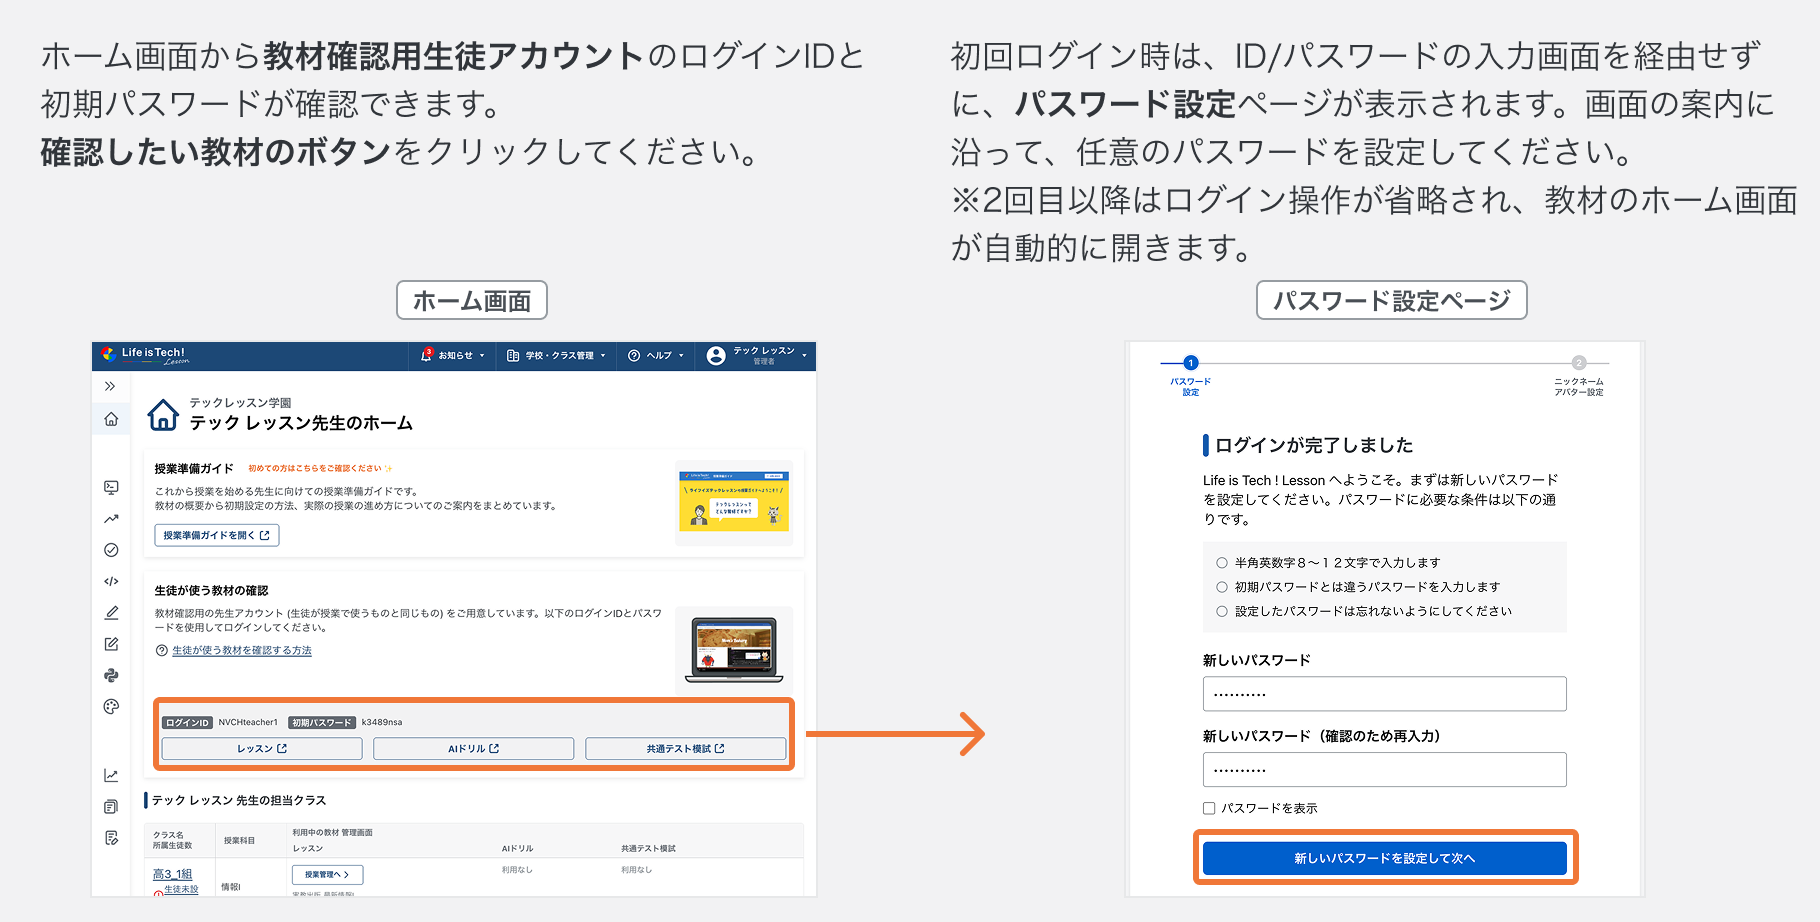Select the Python logo sidebar icon
The image size is (1820, 922).
coord(111,675)
